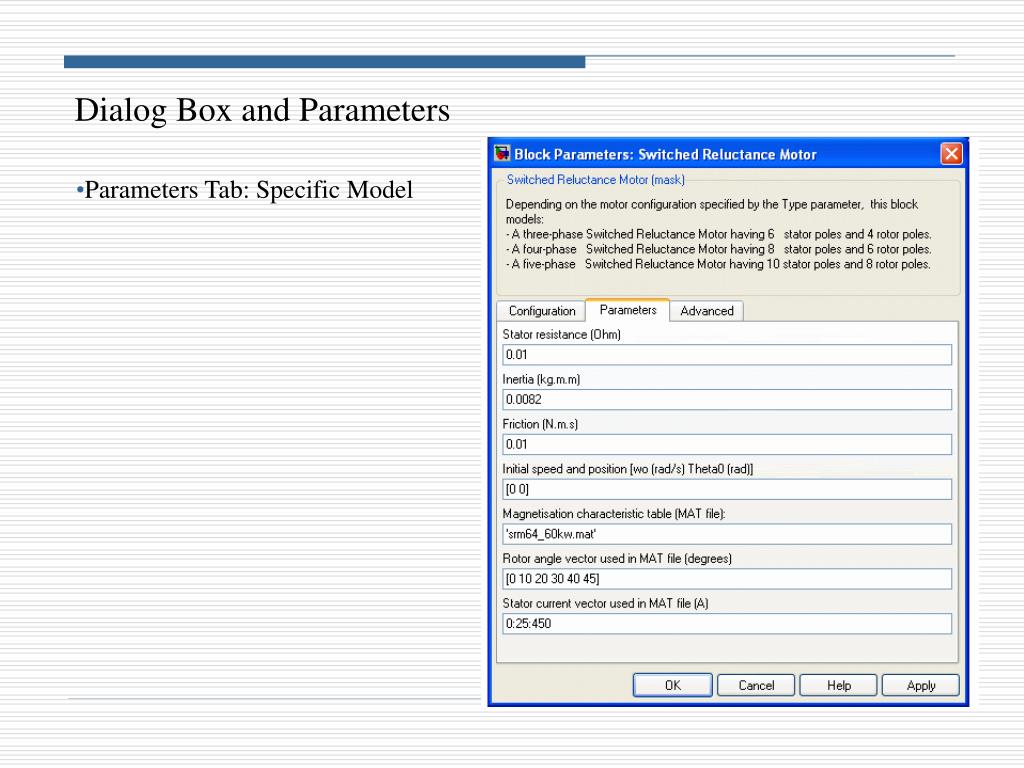Viewport: 1024px width, 768px height.
Task: Open the Advanced tab
Action: tap(707, 311)
